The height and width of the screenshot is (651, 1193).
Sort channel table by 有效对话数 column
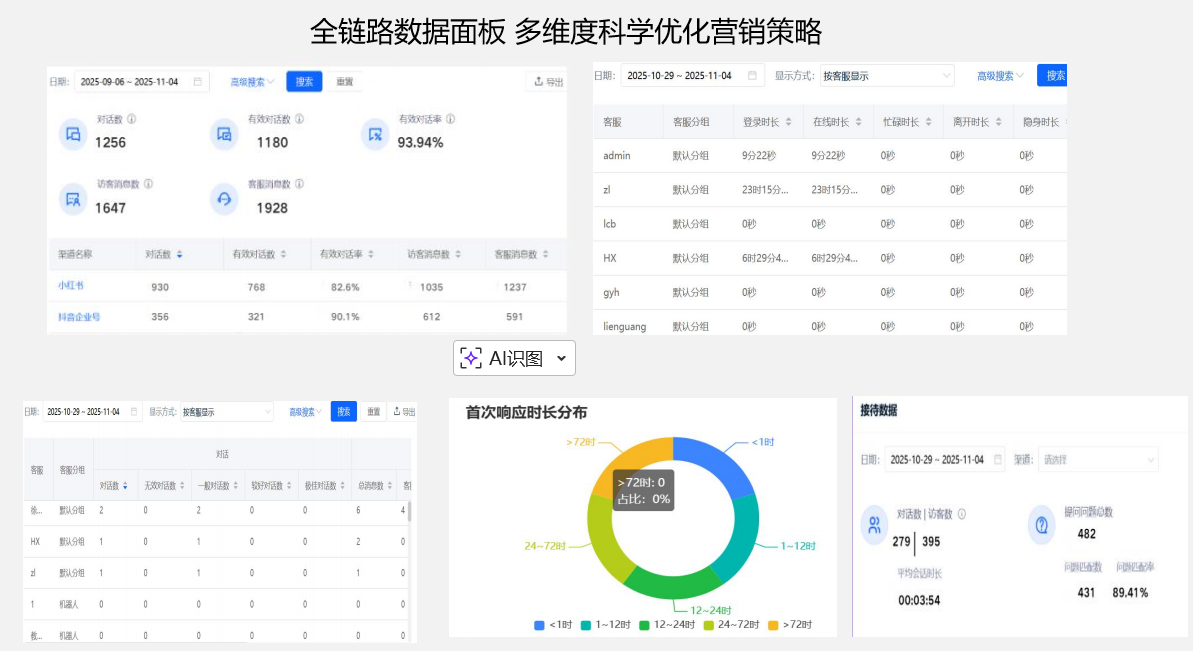pyautogui.click(x=283, y=254)
